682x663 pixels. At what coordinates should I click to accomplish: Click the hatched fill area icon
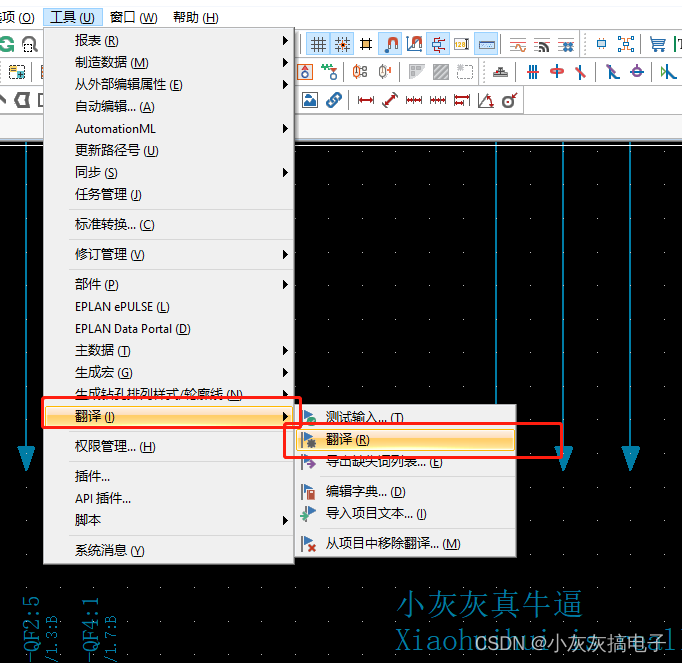coord(441,72)
